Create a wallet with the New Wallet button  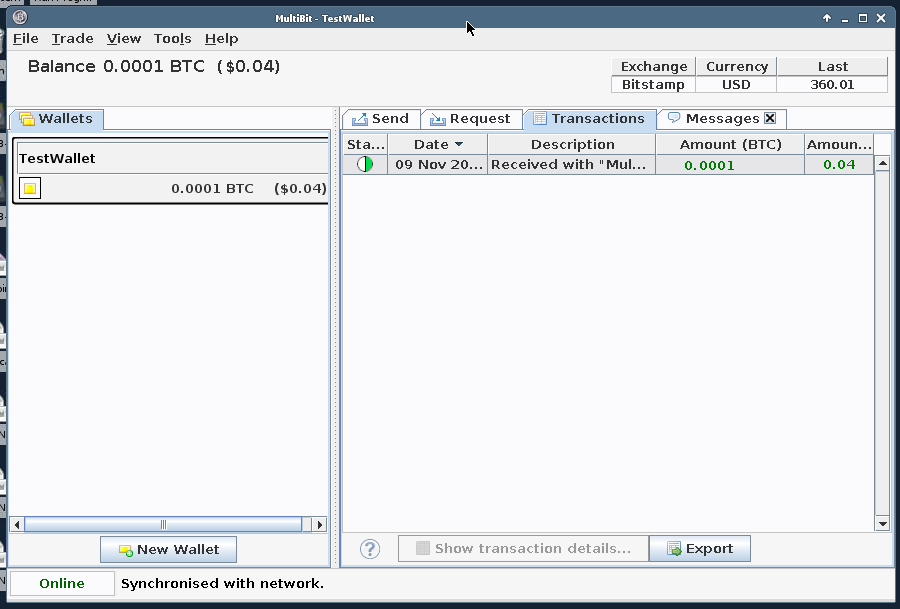[x=168, y=549]
